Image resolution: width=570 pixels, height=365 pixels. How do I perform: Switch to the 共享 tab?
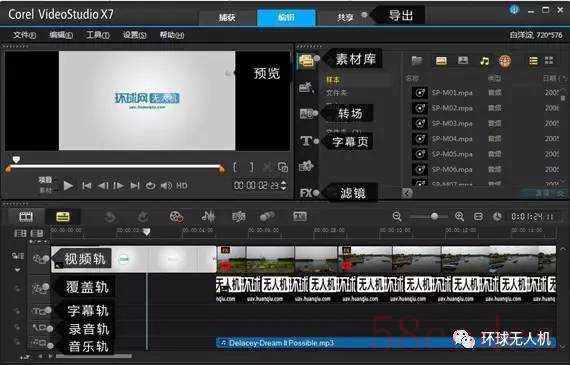click(x=345, y=17)
